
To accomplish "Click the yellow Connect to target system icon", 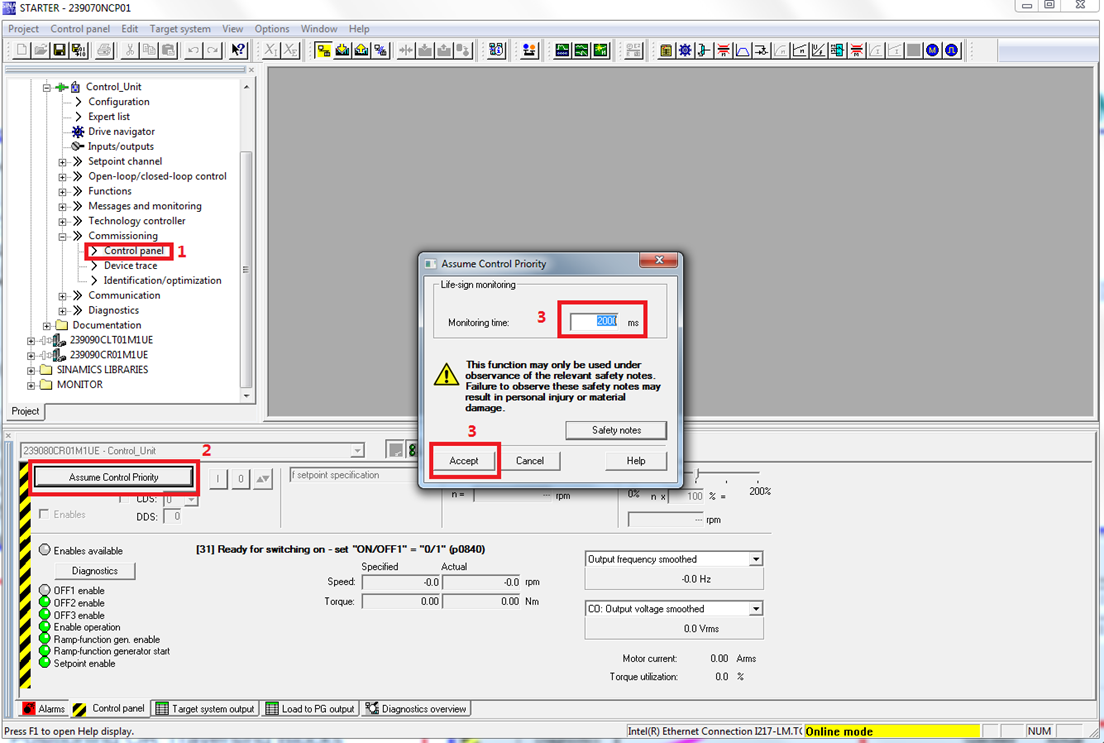I will 325,50.
